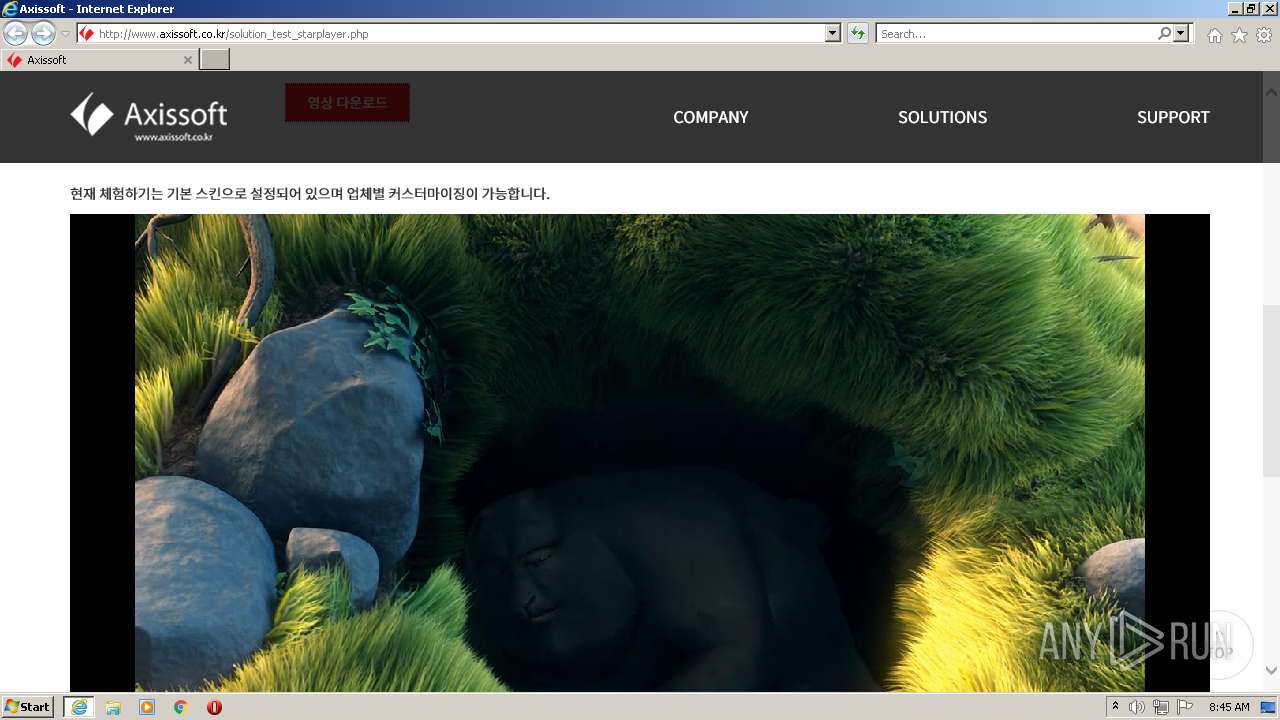Expand the address bar dropdown arrow
The width and height of the screenshot is (1280, 720).
833,34
